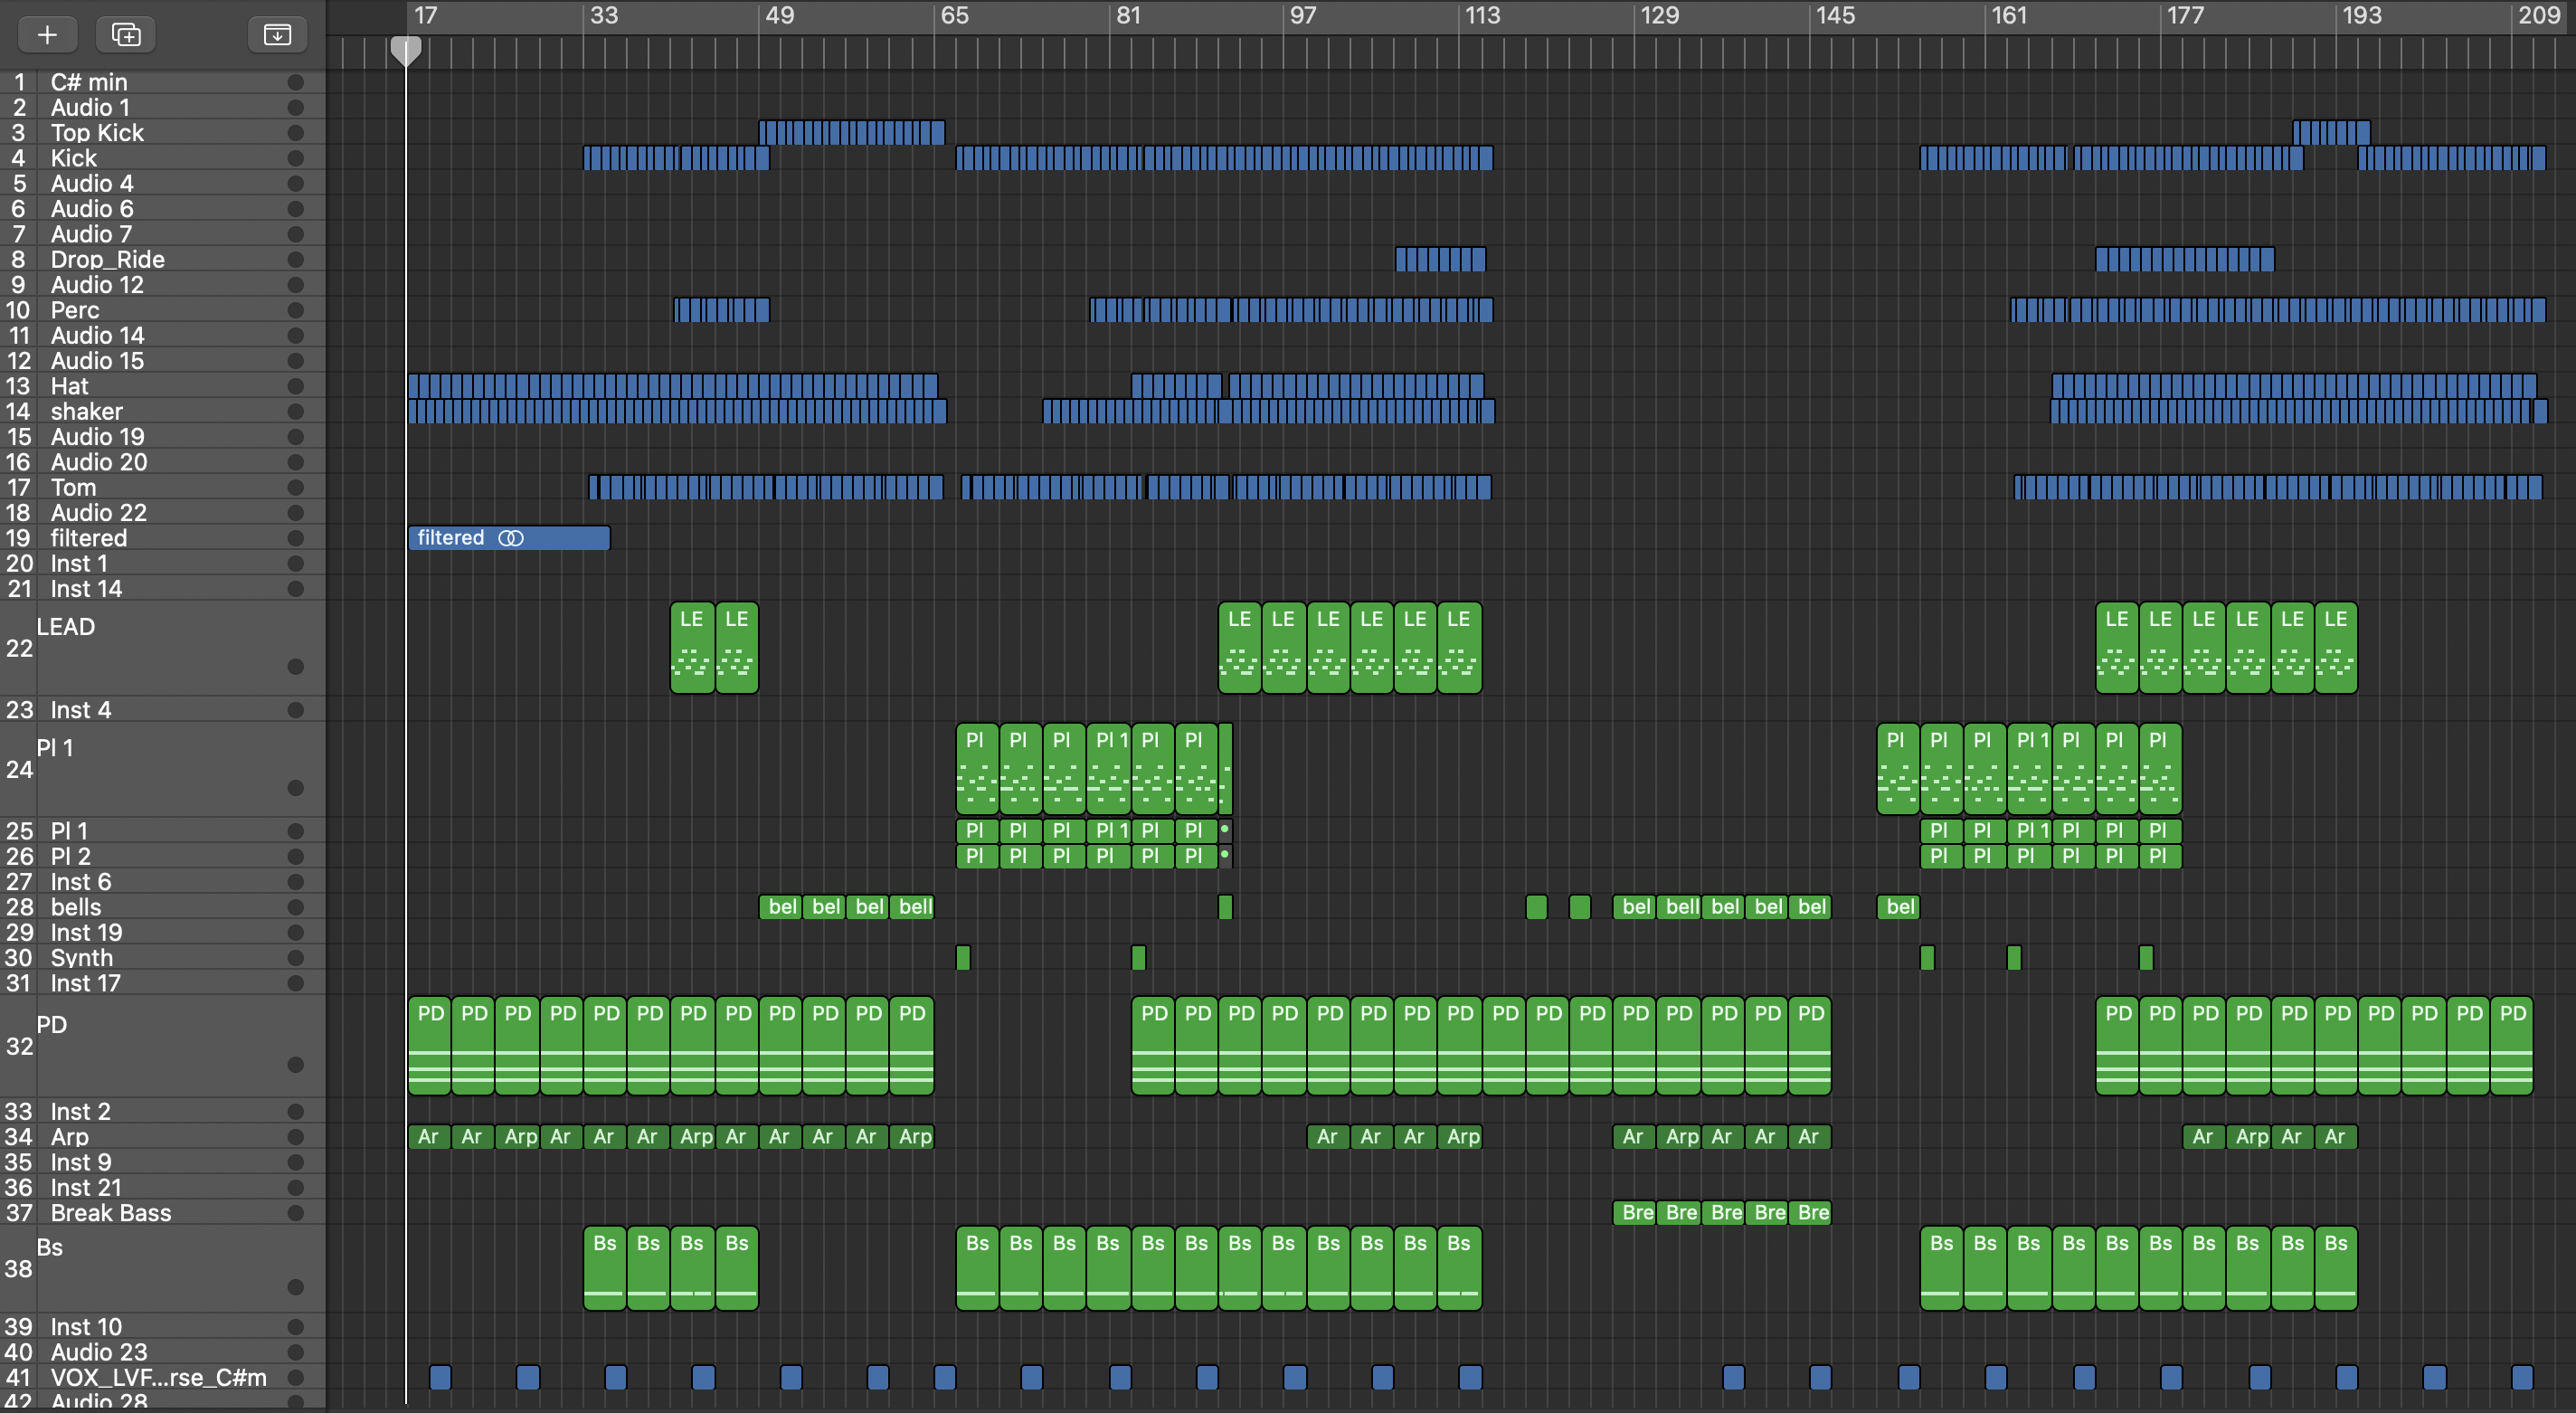Image resolution: width=2576 pixels, height=1413 pixels.
Task: Select the Break Bass track header
Action: (x=162, y=1213)
